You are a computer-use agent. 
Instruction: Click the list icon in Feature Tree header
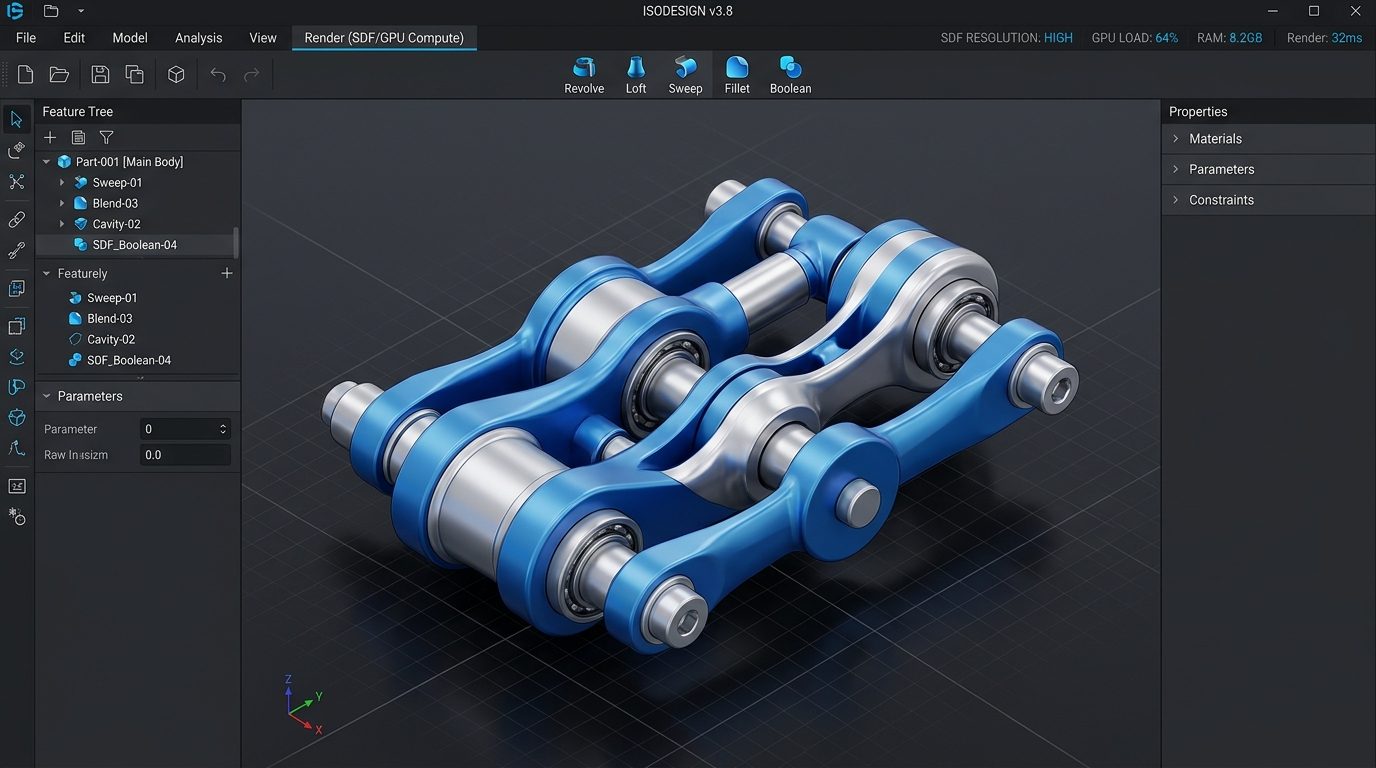pyautogui.click(x=78, y=137)
